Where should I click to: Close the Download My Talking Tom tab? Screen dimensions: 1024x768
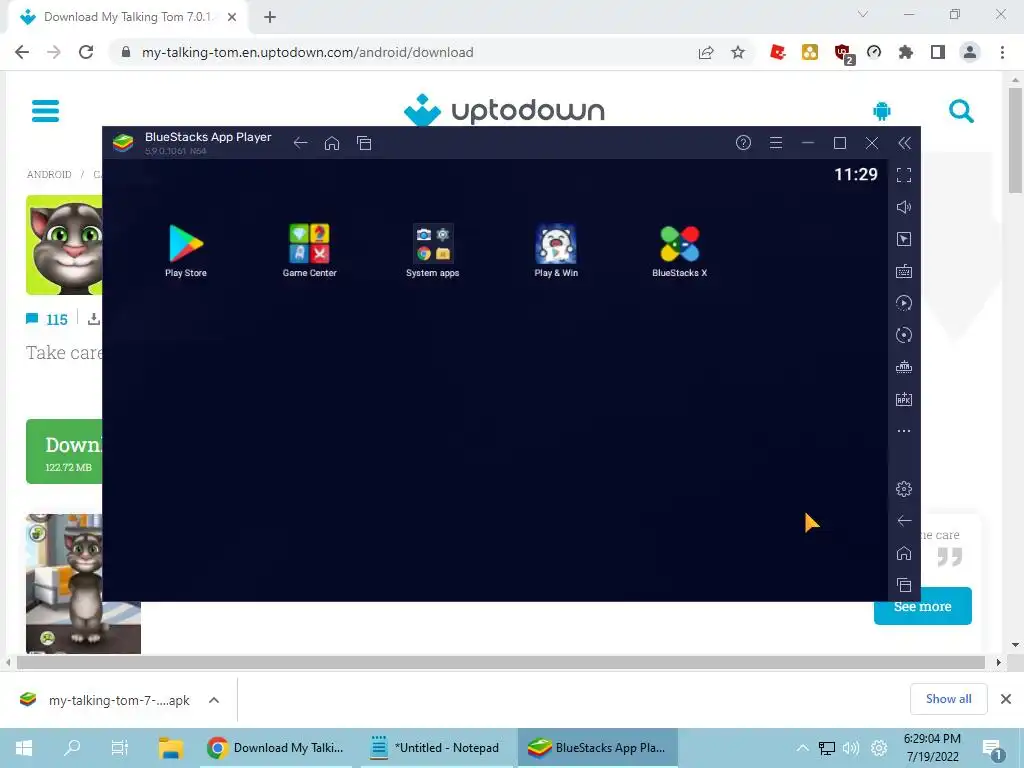(232, 17)
